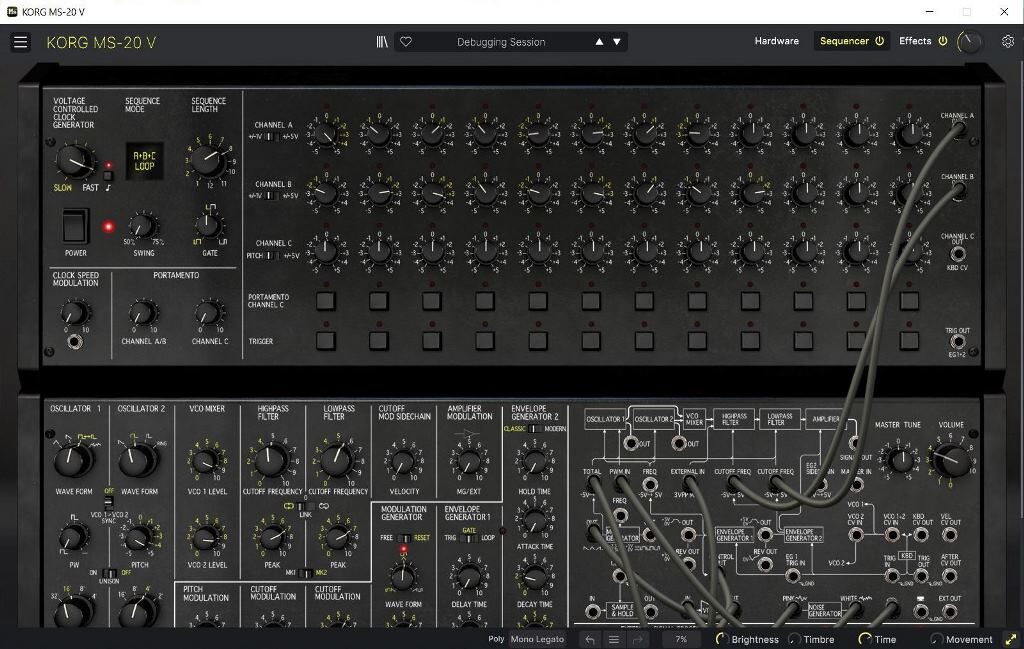Click the Oscillator 2 OUT patch jack
Screen dimensions: 1024x649
click(679, 443)
